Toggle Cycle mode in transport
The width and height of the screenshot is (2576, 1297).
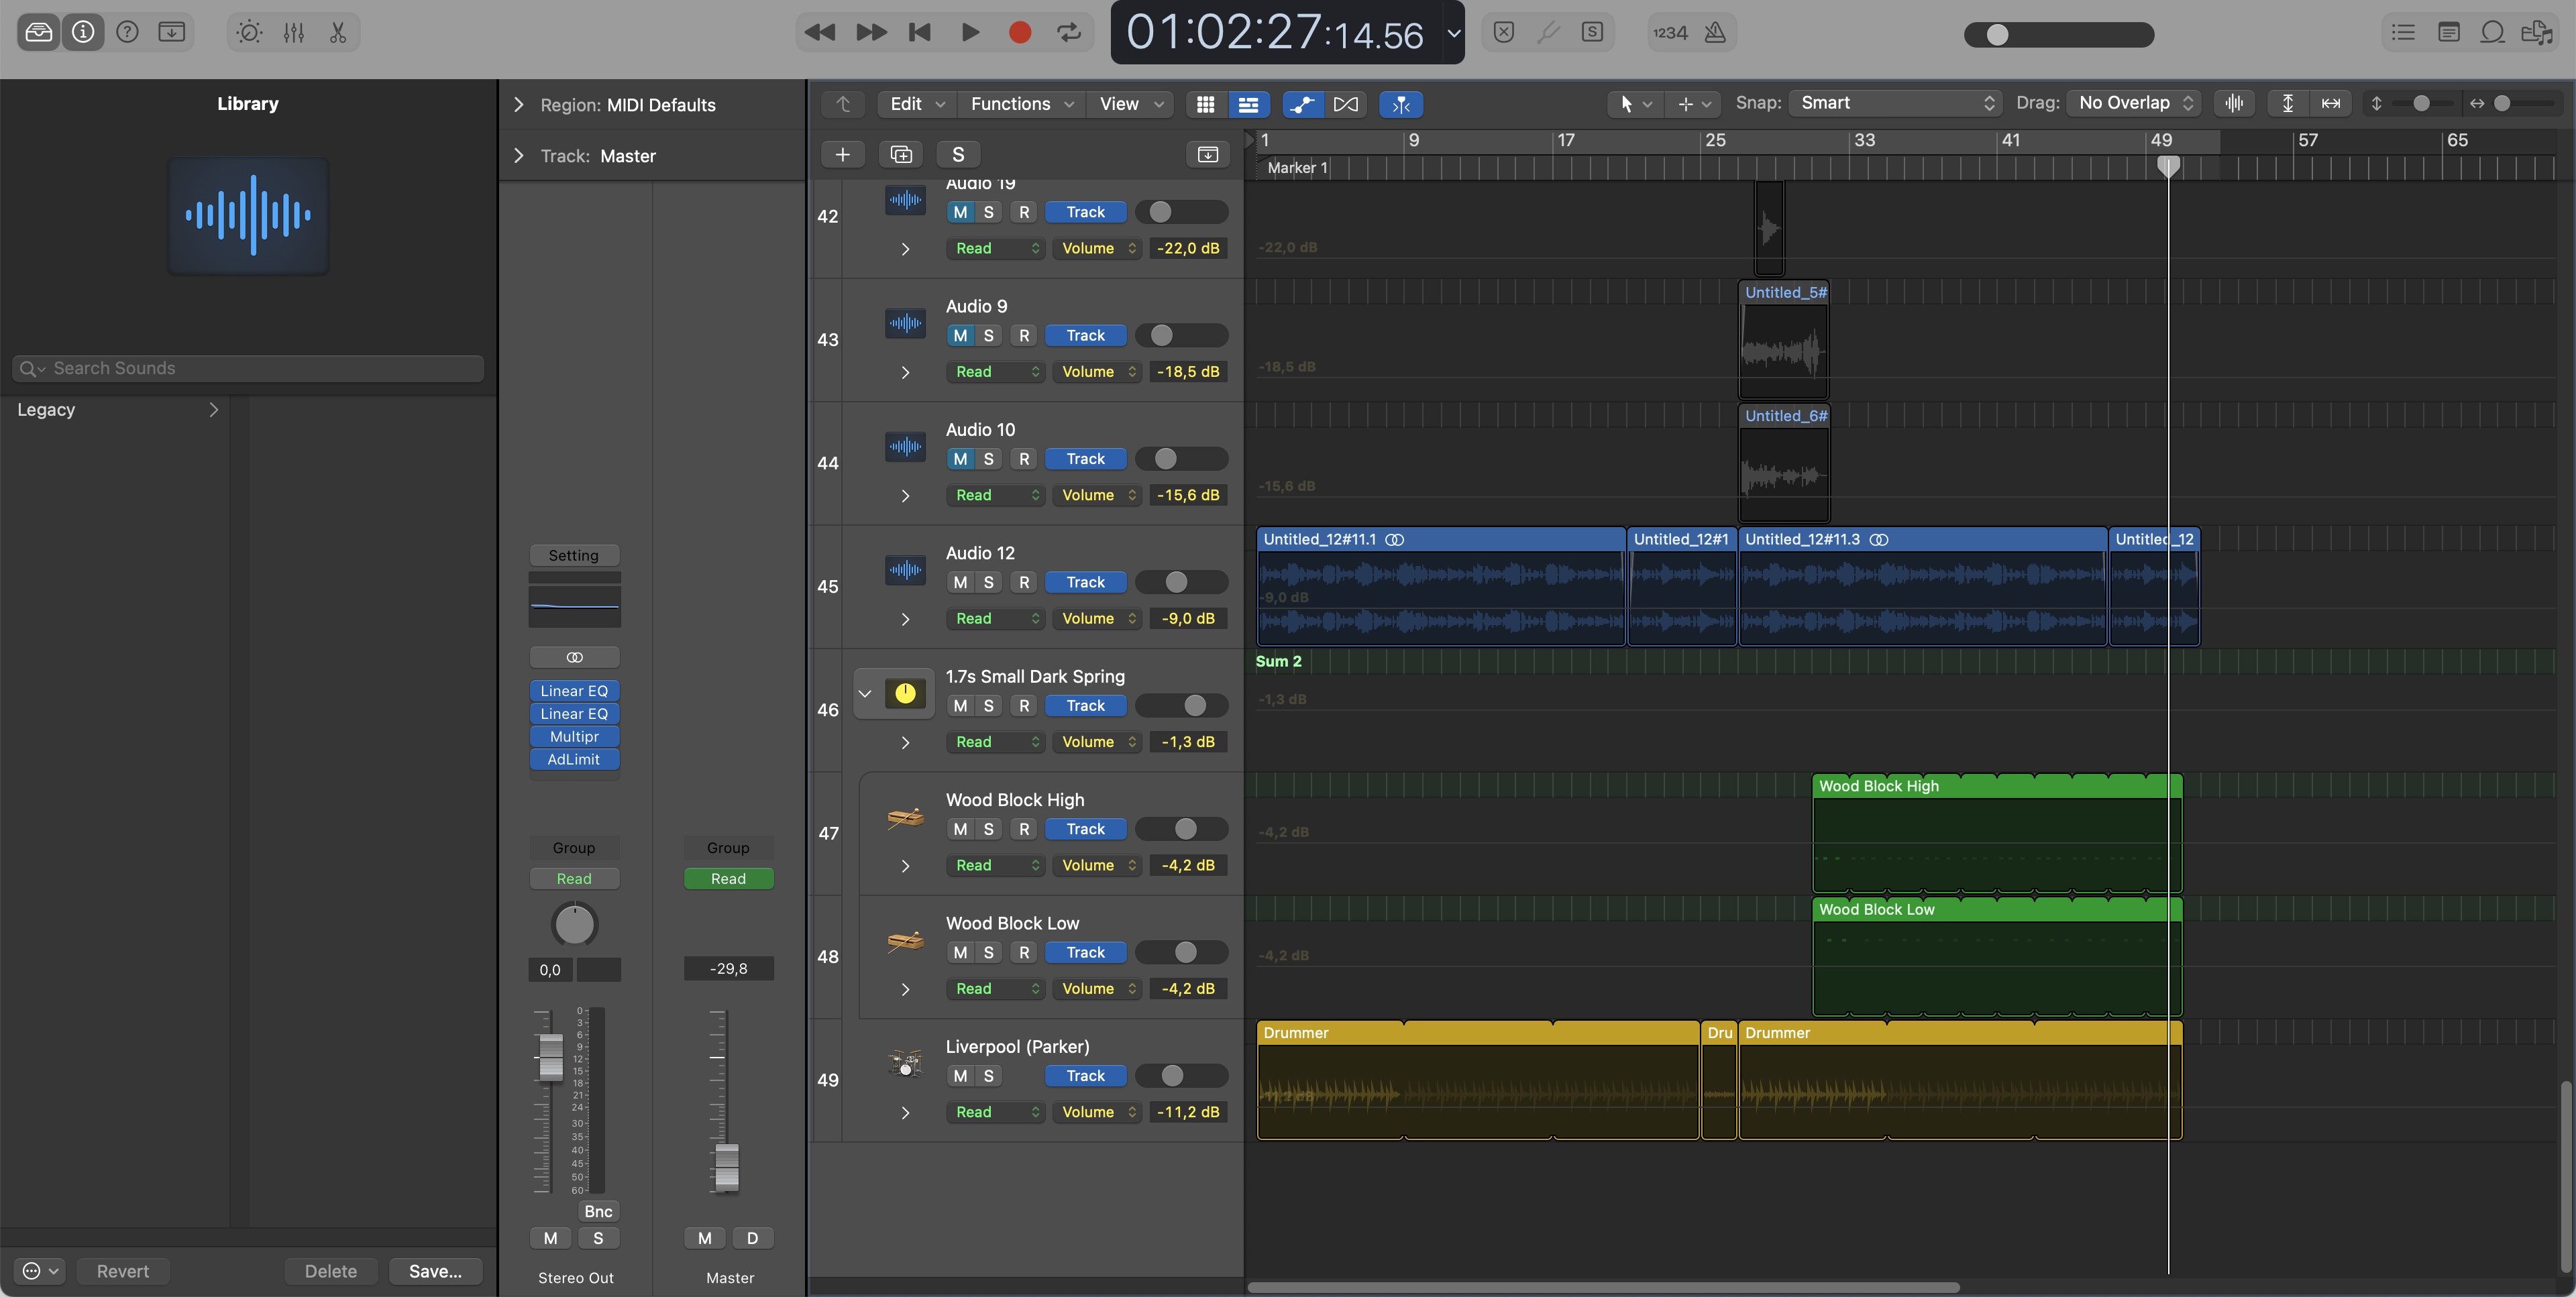pos(1069,33)
